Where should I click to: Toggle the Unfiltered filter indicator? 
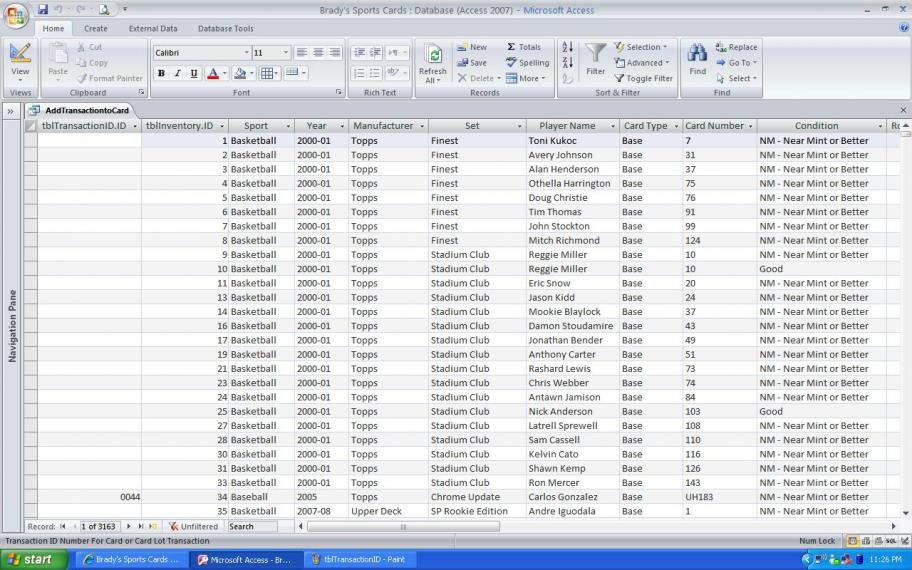[194, 526]
